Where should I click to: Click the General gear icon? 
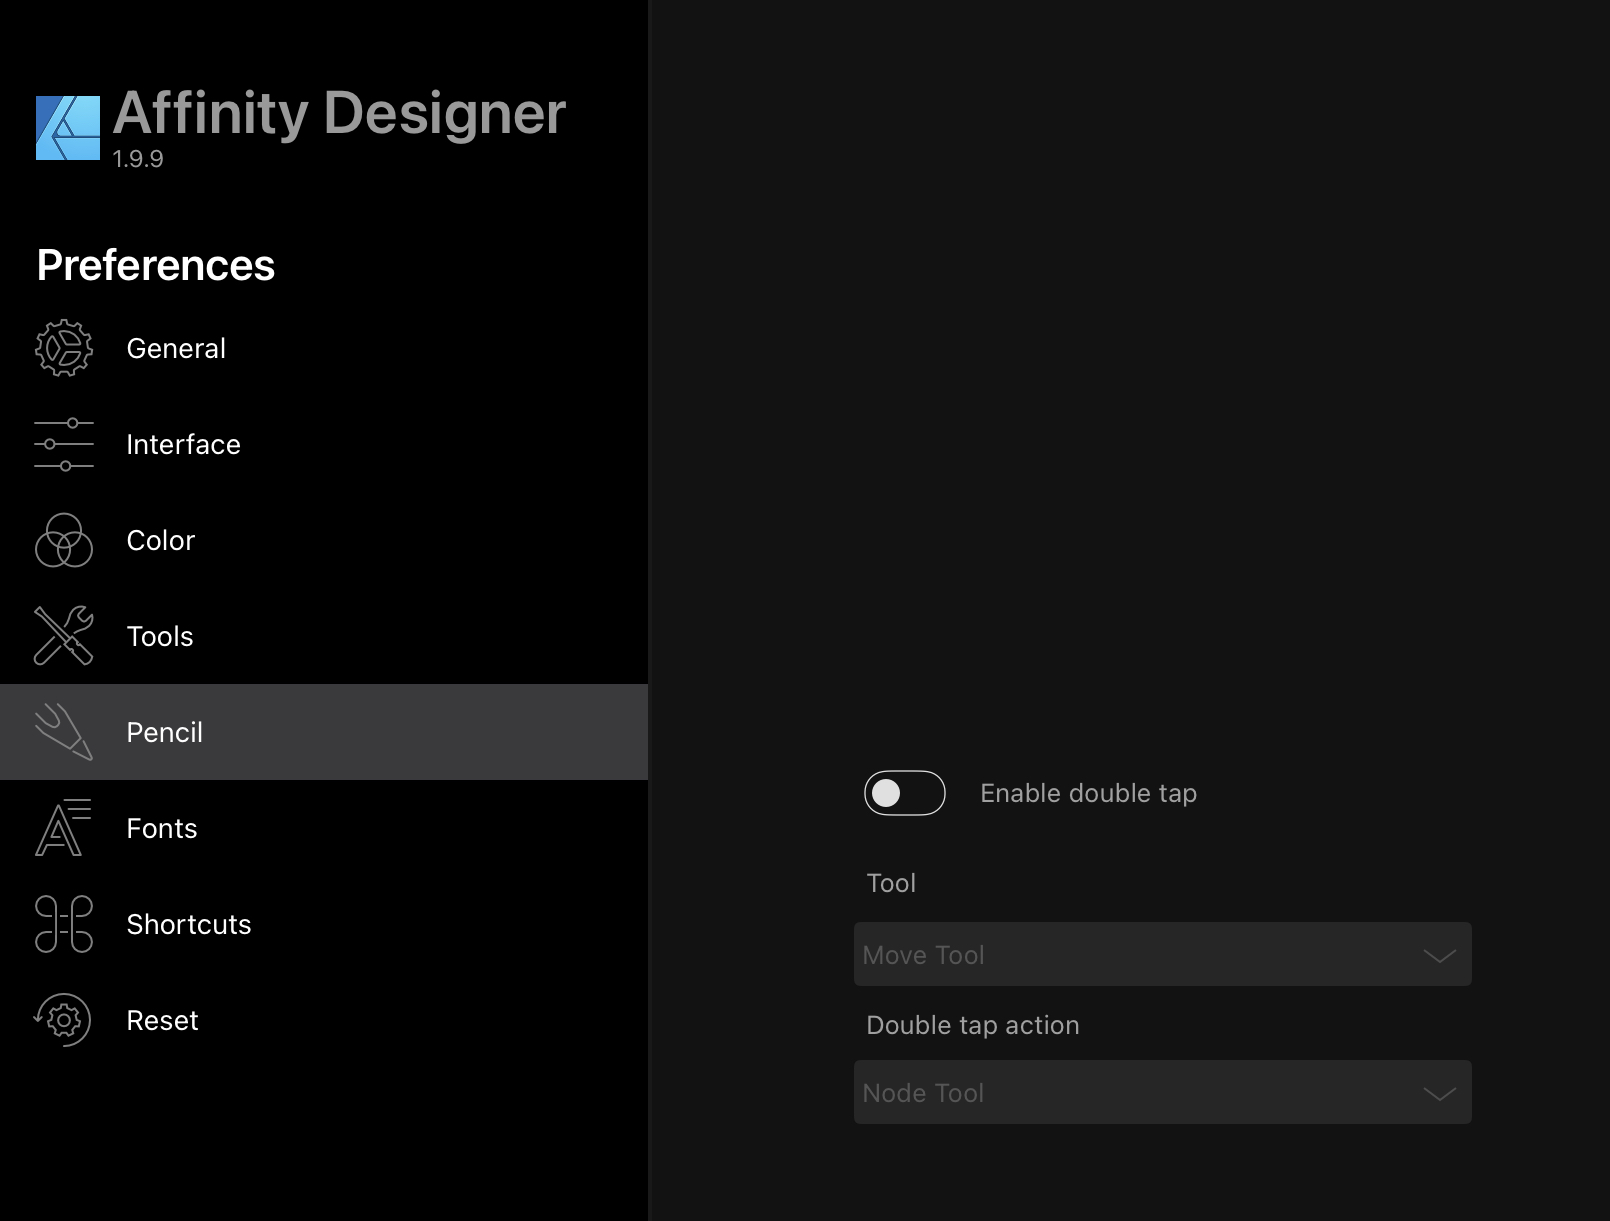coord(64,348)
